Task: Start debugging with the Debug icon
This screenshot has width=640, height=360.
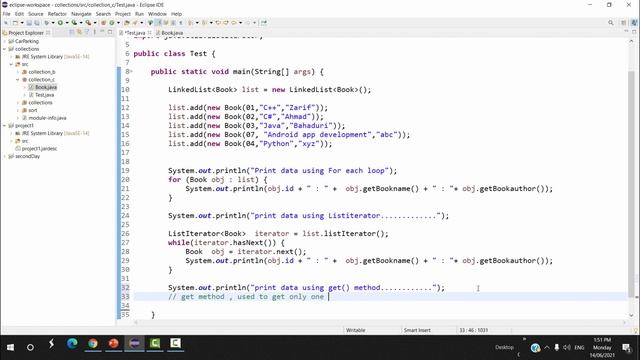Action: [47, 23]
